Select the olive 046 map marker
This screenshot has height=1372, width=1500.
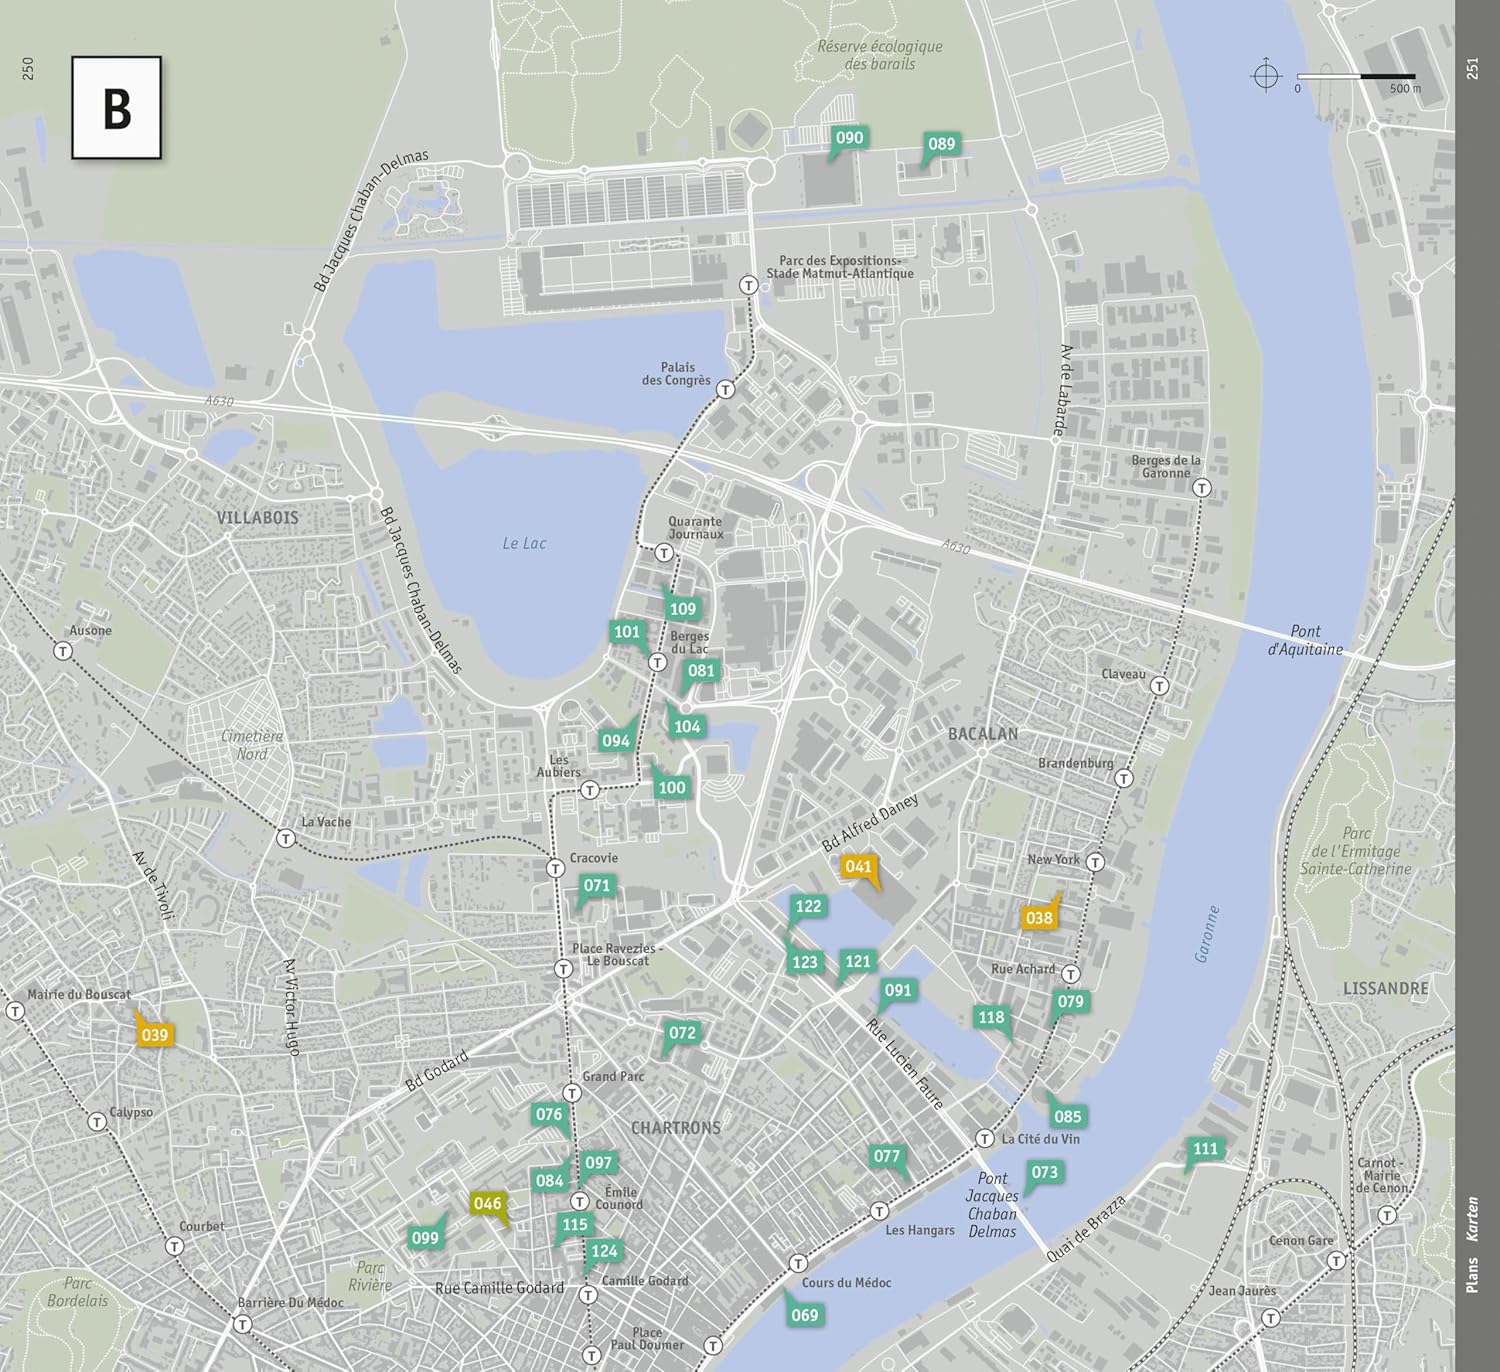point(487,1204)
